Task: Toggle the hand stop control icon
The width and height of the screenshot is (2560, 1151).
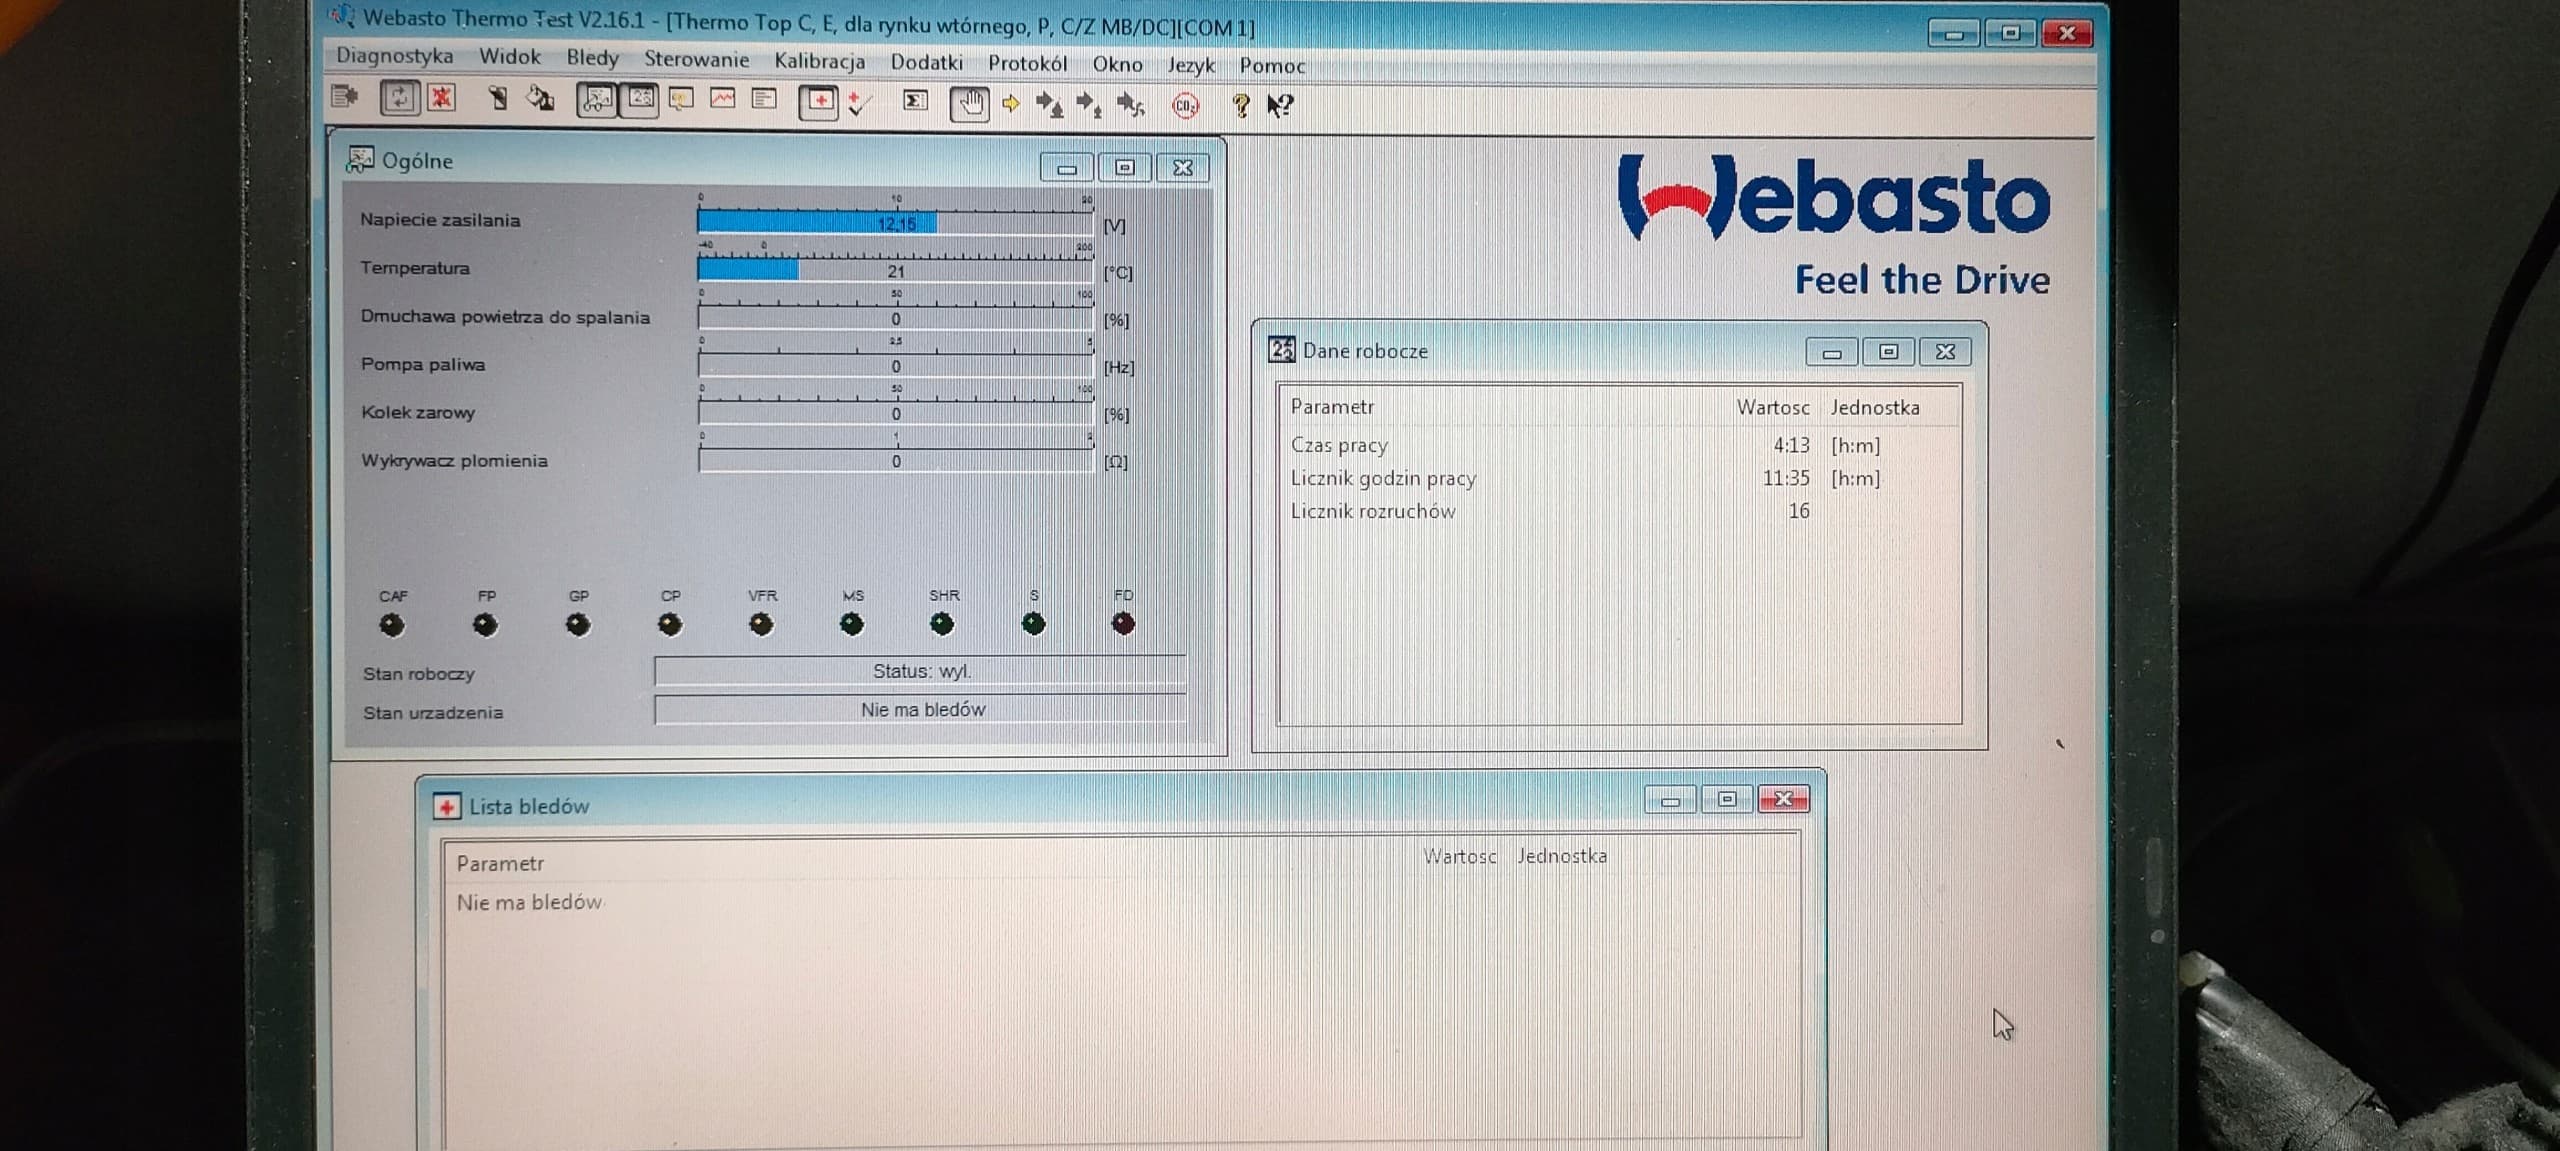Action: click(x=969, y=103)
